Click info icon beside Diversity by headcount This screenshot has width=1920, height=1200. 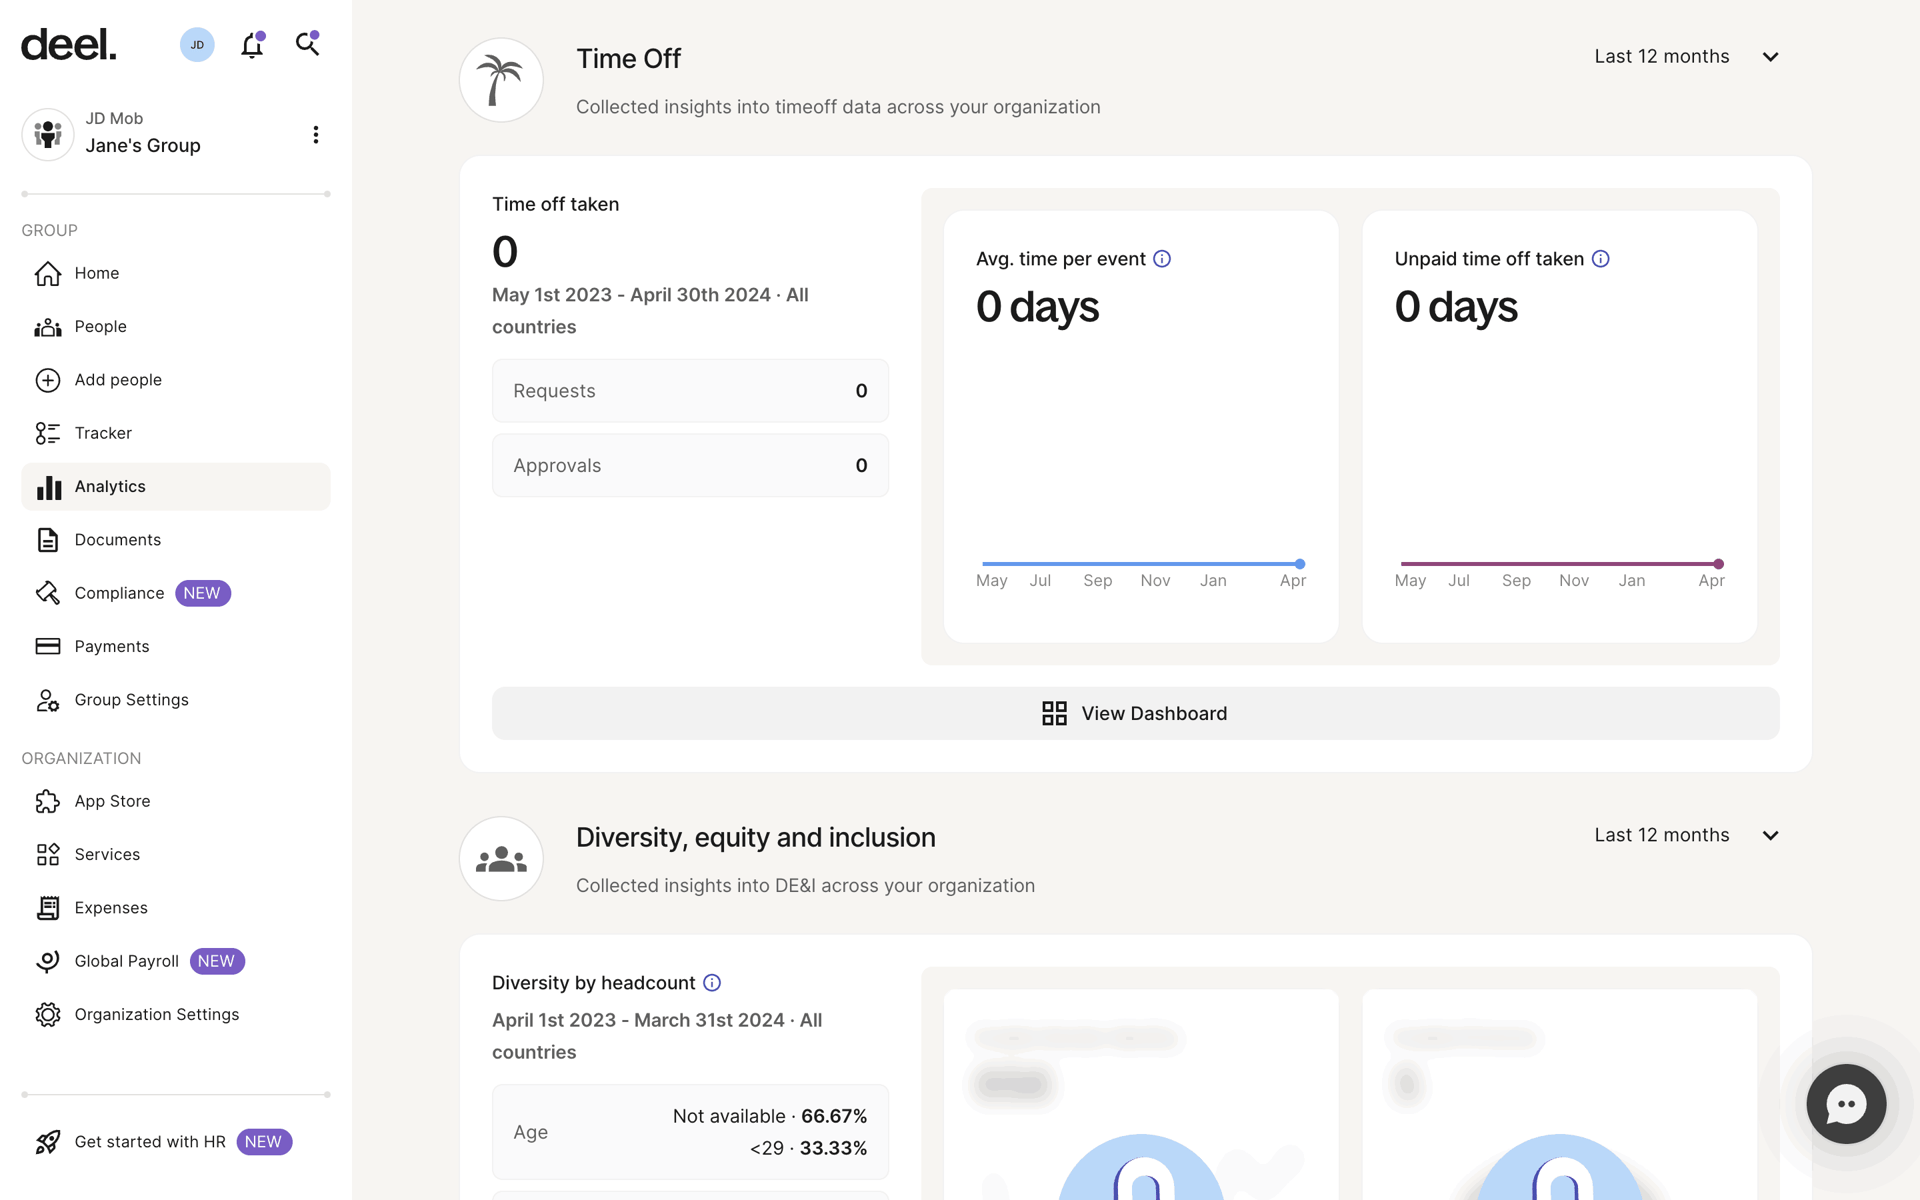[x=712, y=983]
